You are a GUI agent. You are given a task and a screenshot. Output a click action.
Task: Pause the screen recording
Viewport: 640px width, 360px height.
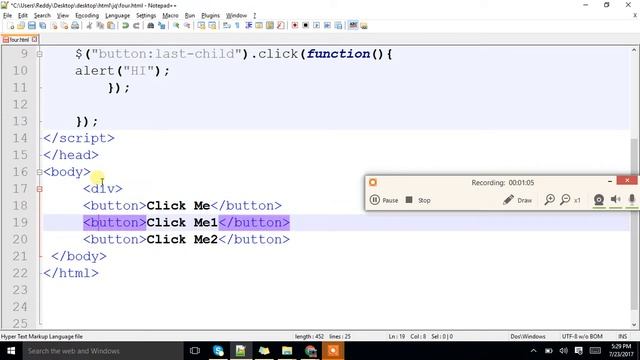click(384, 200)
